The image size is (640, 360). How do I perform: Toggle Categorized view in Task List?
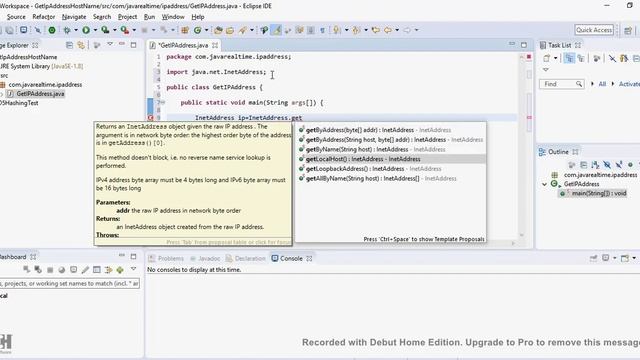click(x=569, y=59)
